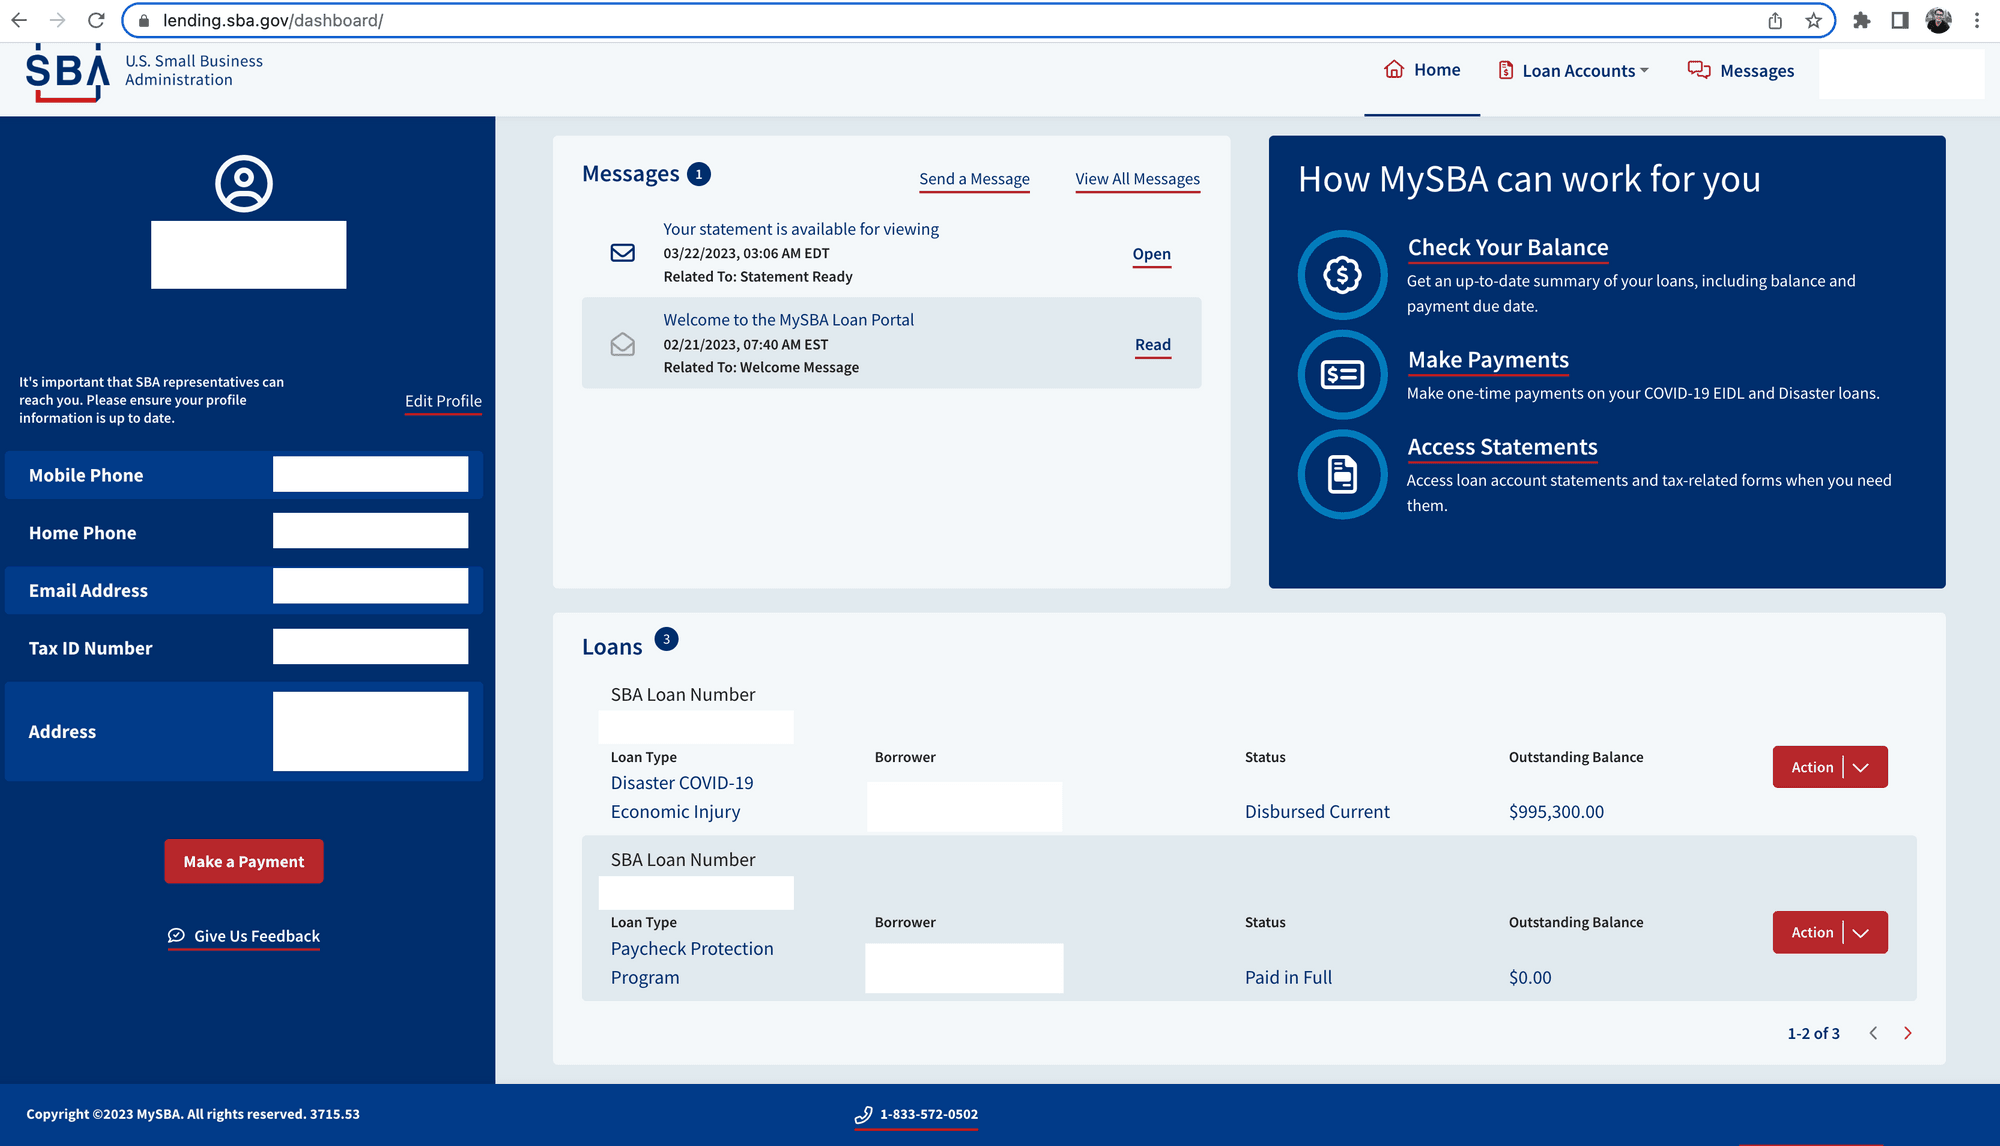Go to next loans page arrow
Screen dimensions: 2000x1146
pos(1907,1033)
